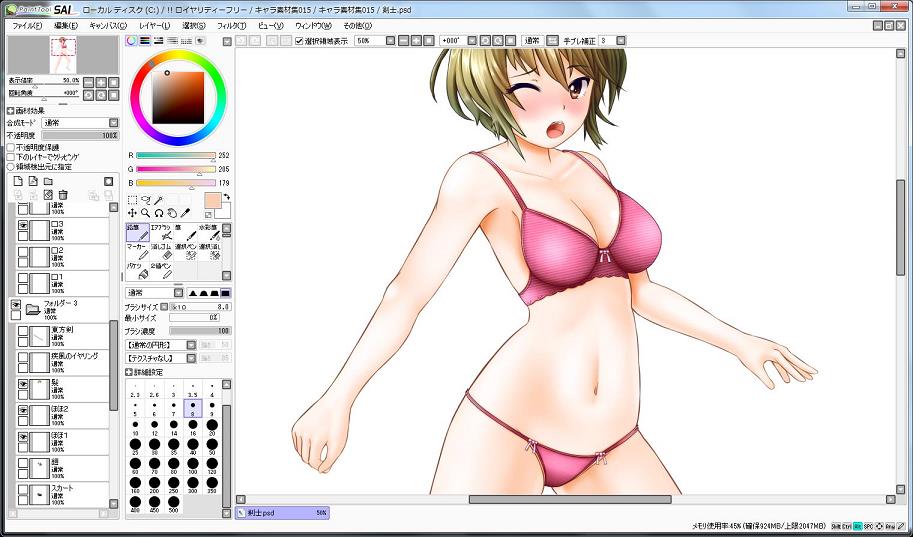Image resolution: width=913 pixels, height=537 pixels.
Task: Open the 合成モード blend mode dropdown
Action: point(79,123)
